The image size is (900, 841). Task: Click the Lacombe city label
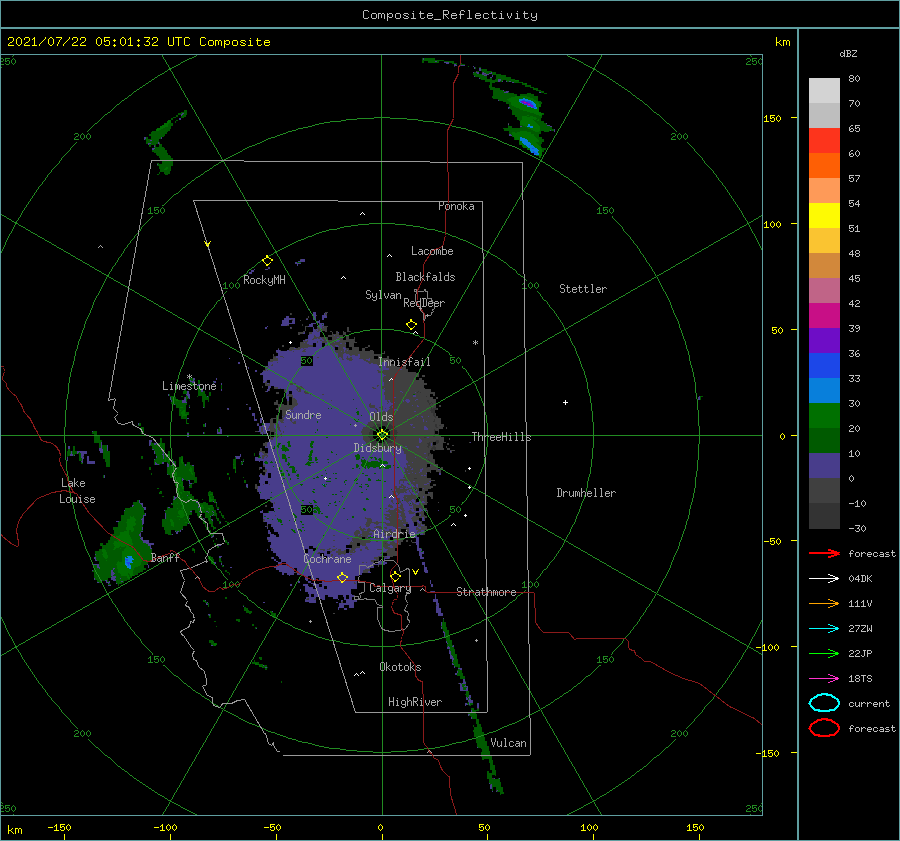(x=432, y=251)
